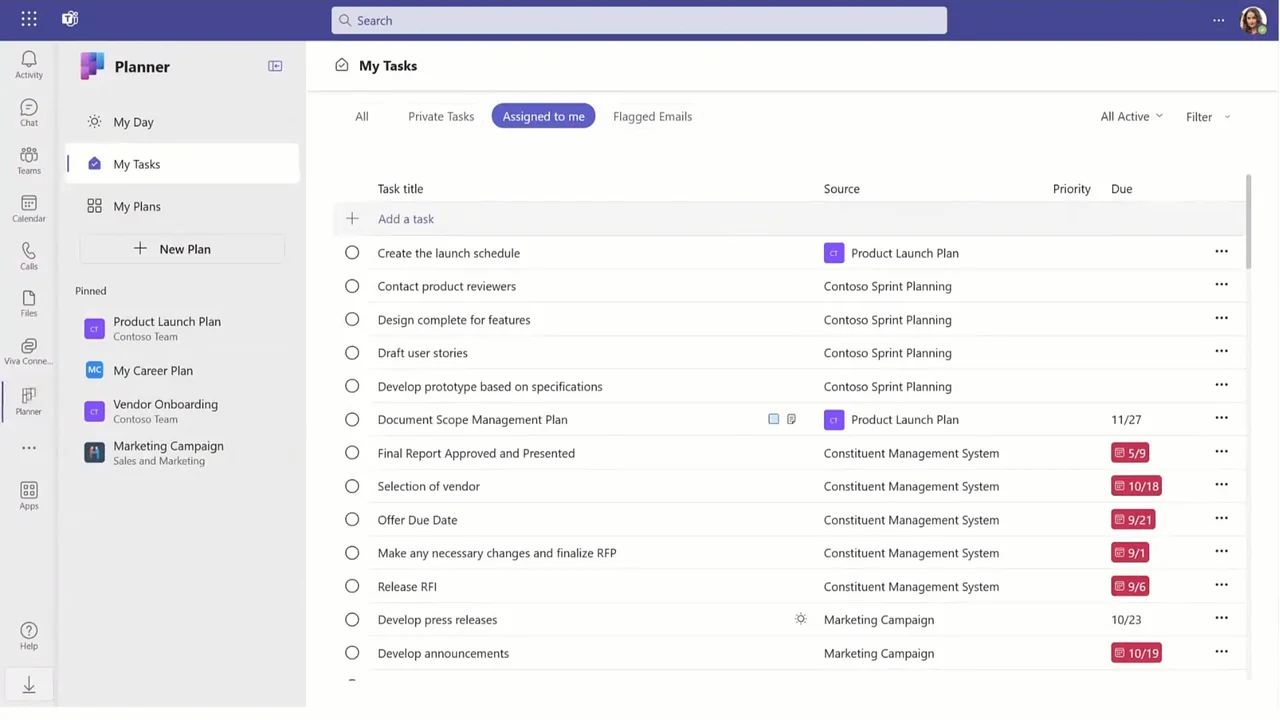Select My Tasks in Planner navigation
This screenshot has height=720, width=1280.
coord(183,164)
